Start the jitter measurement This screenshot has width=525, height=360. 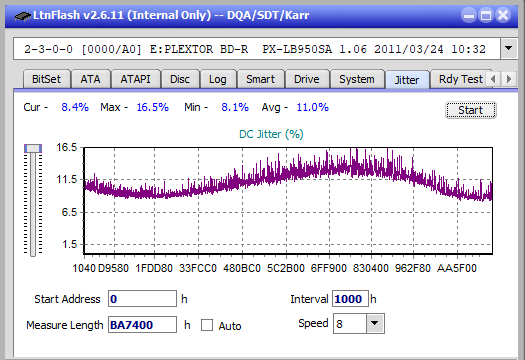tap(471, 110)
